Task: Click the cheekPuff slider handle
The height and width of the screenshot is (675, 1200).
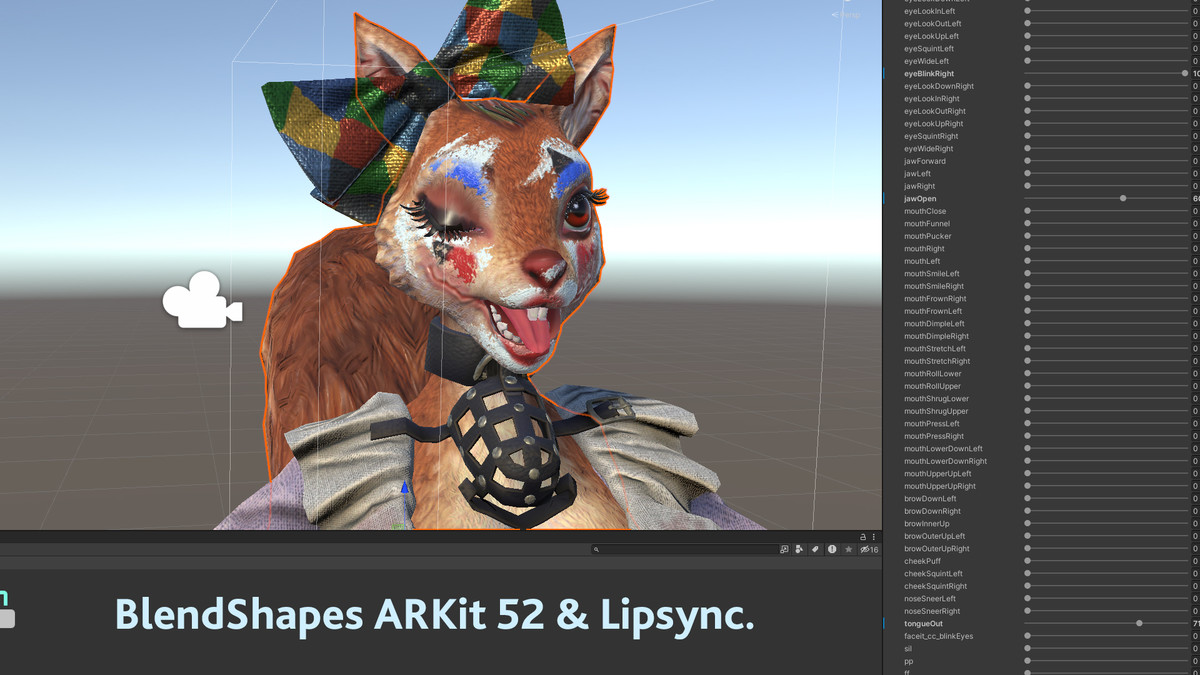Action: point(1028,562)
